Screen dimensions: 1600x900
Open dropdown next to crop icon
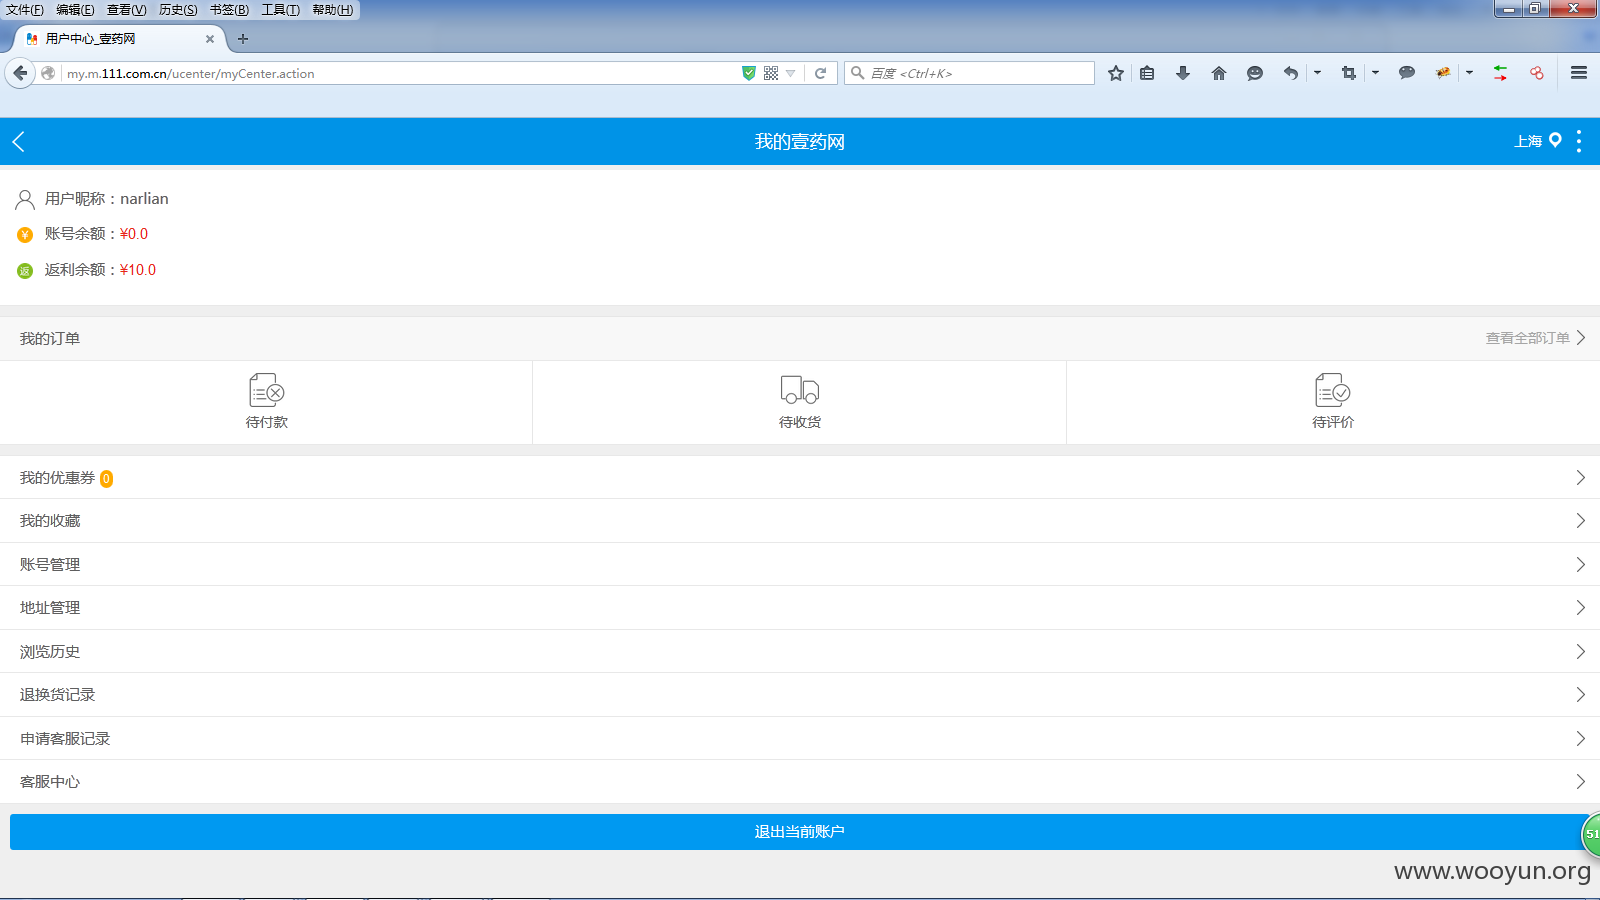tap(1375, 73)
